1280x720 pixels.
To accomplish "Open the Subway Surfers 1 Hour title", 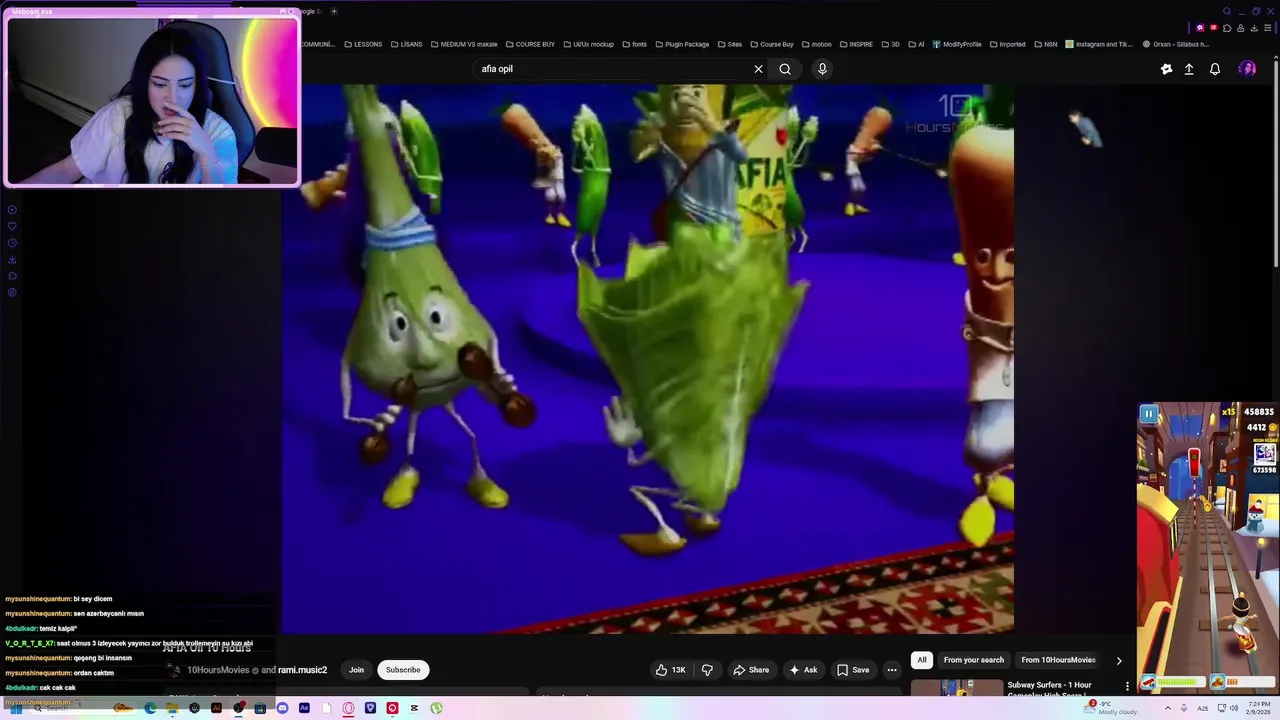I will [x=1049, y=689].
